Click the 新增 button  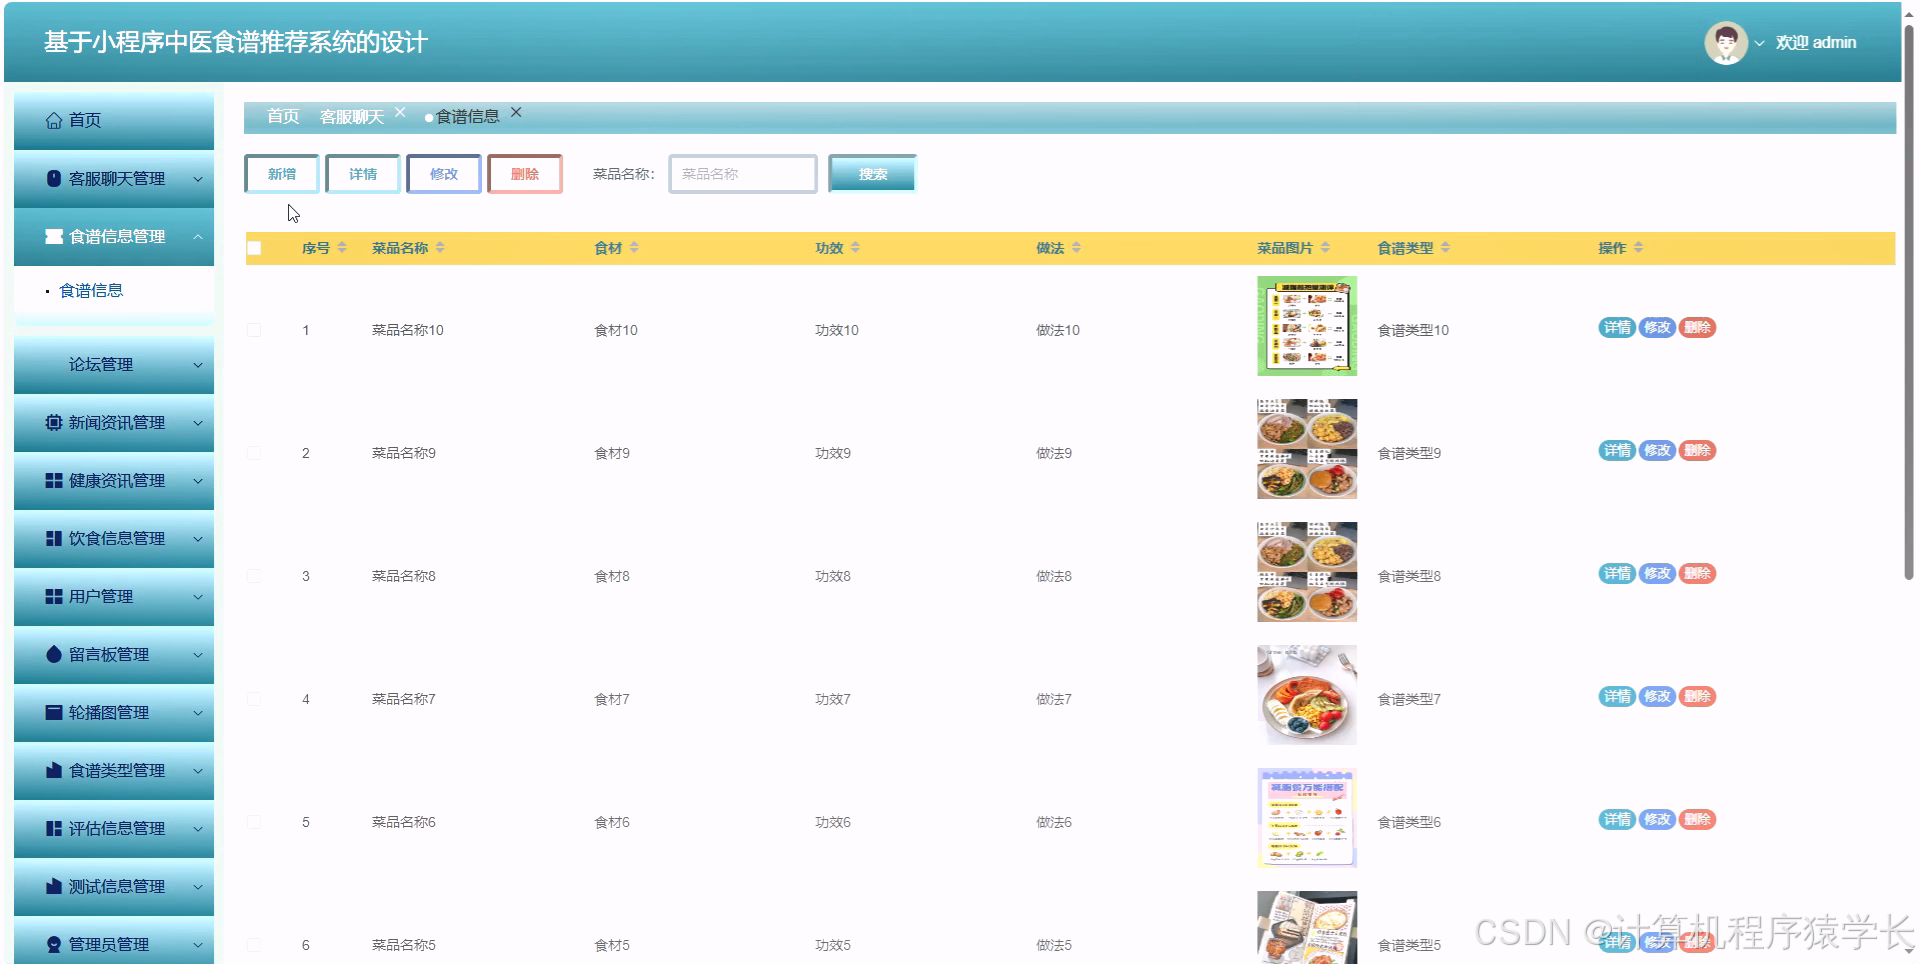[x=282, y=174]
